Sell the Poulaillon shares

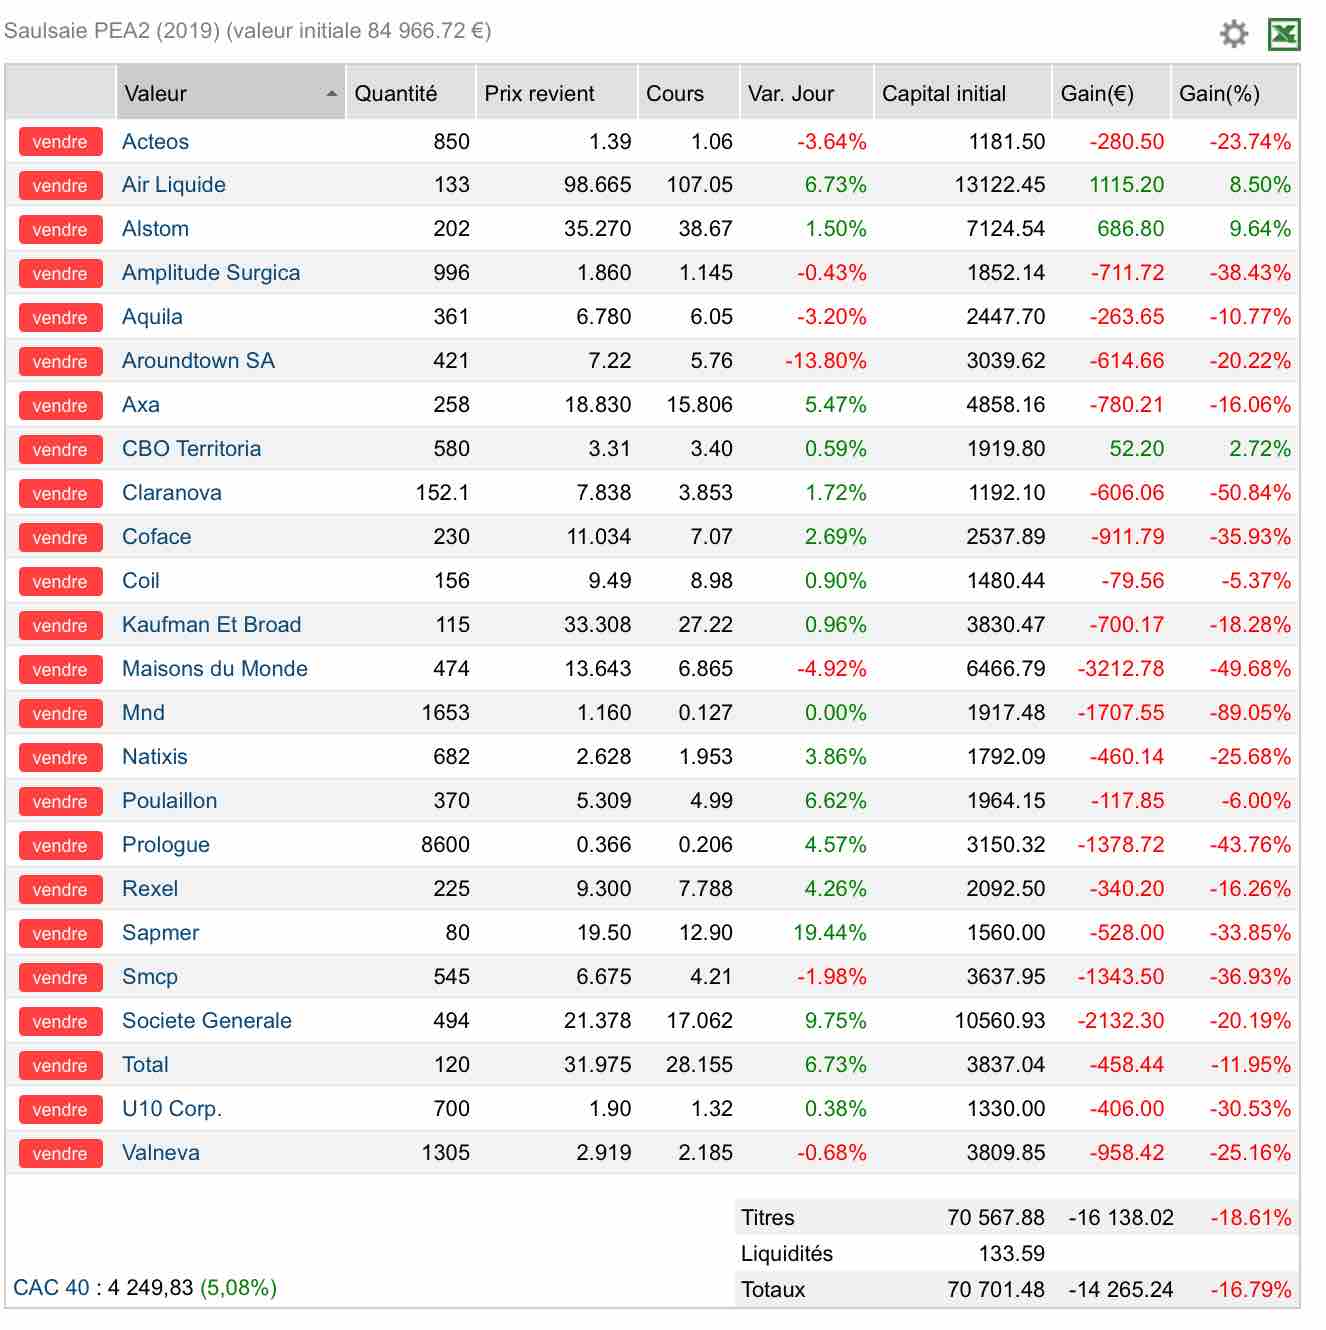pos(60,802)
